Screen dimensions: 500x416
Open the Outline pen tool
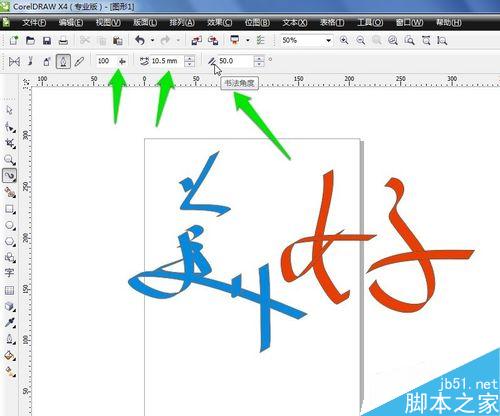pos(10,339)
